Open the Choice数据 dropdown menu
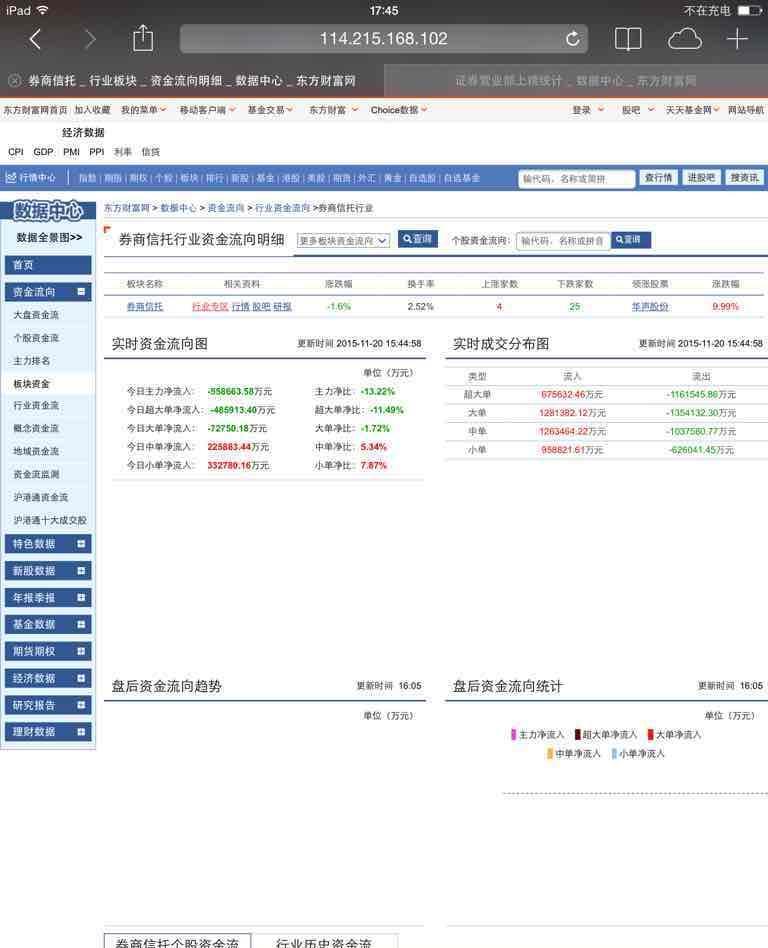Viewport: 768px width, 948px height. 399,110
